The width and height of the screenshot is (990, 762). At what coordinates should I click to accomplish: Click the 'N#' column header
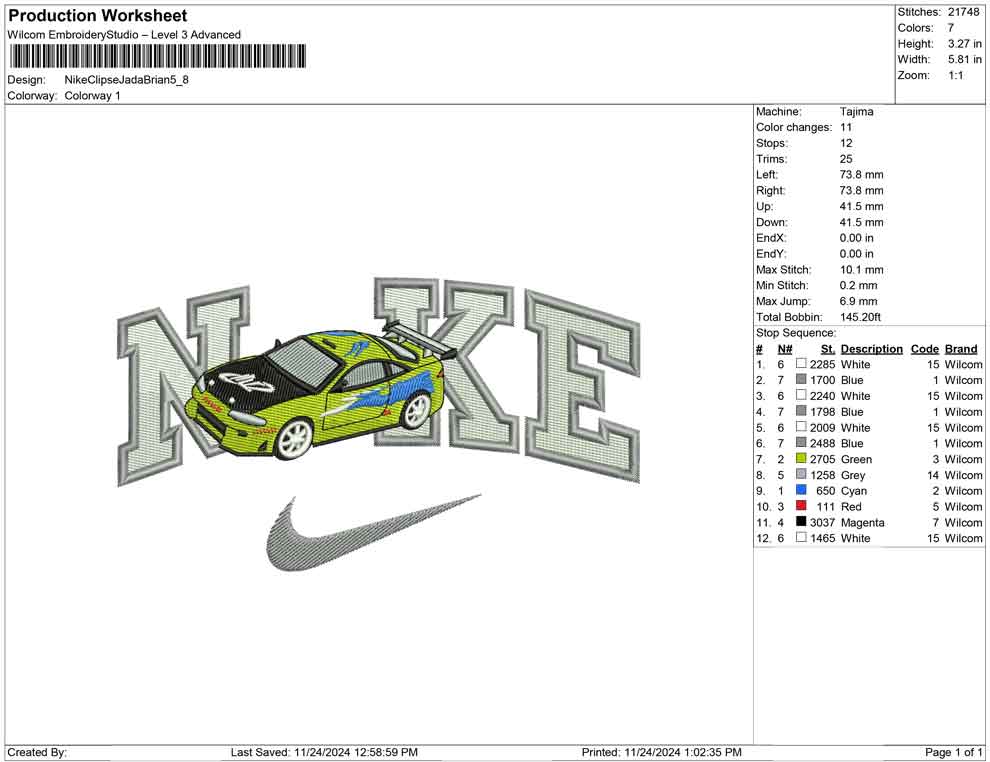coord(785,349)
